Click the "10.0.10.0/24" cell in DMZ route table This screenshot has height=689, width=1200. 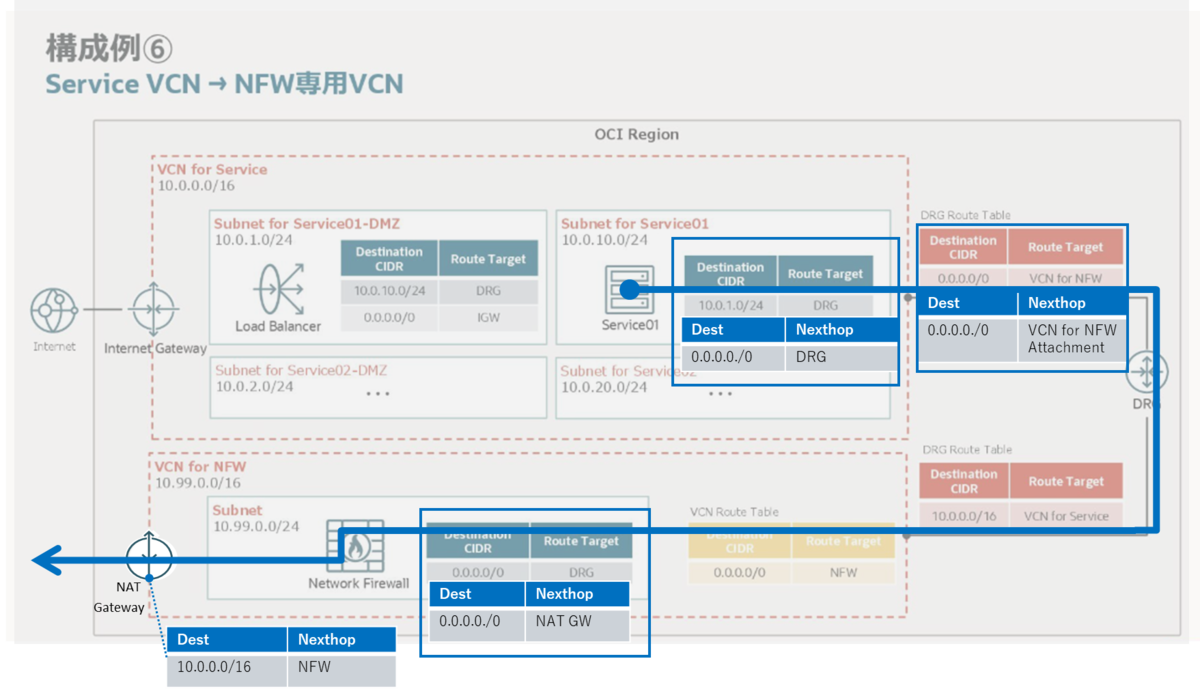tap(389, 291)
